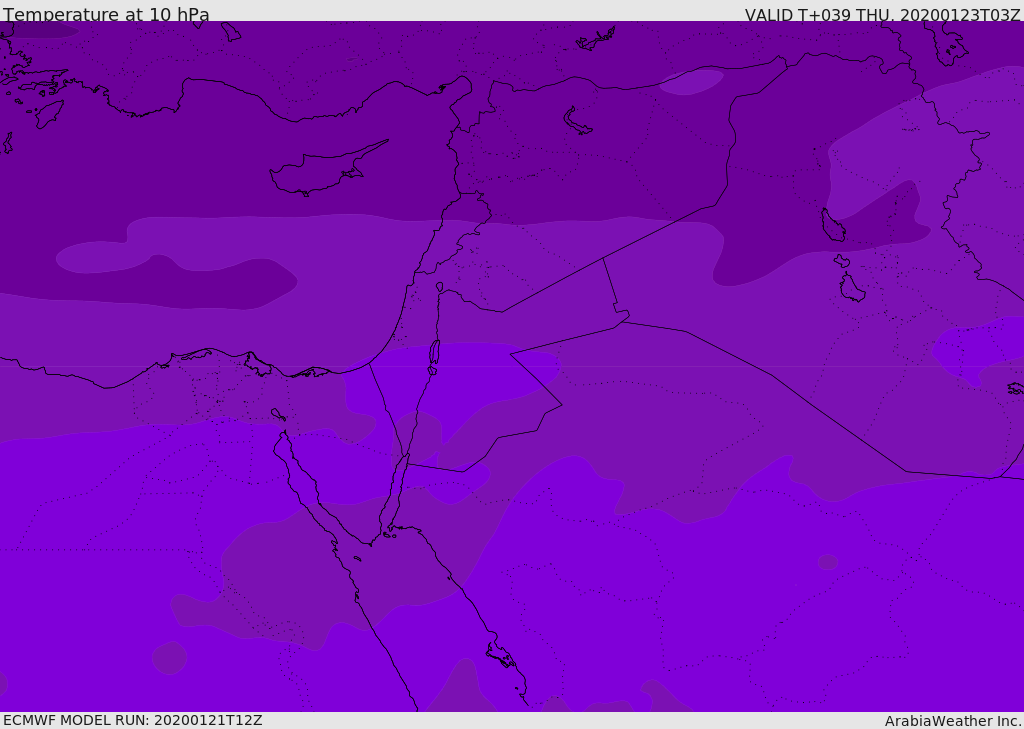Viewport: 1024px width, 729px height.
Task: Click 'ECMWF MODEL RUN: 20200121T12Z' footer text
Action: pos(133,721)
